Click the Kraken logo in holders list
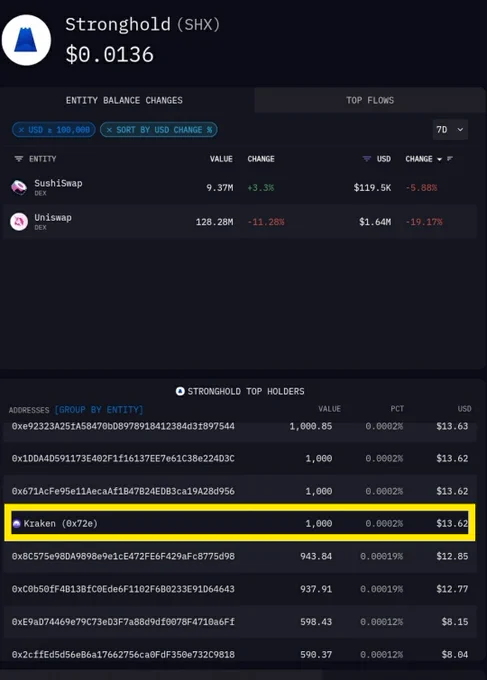The width and height of the screenshot is (487, 680). (x=16, y=523)
